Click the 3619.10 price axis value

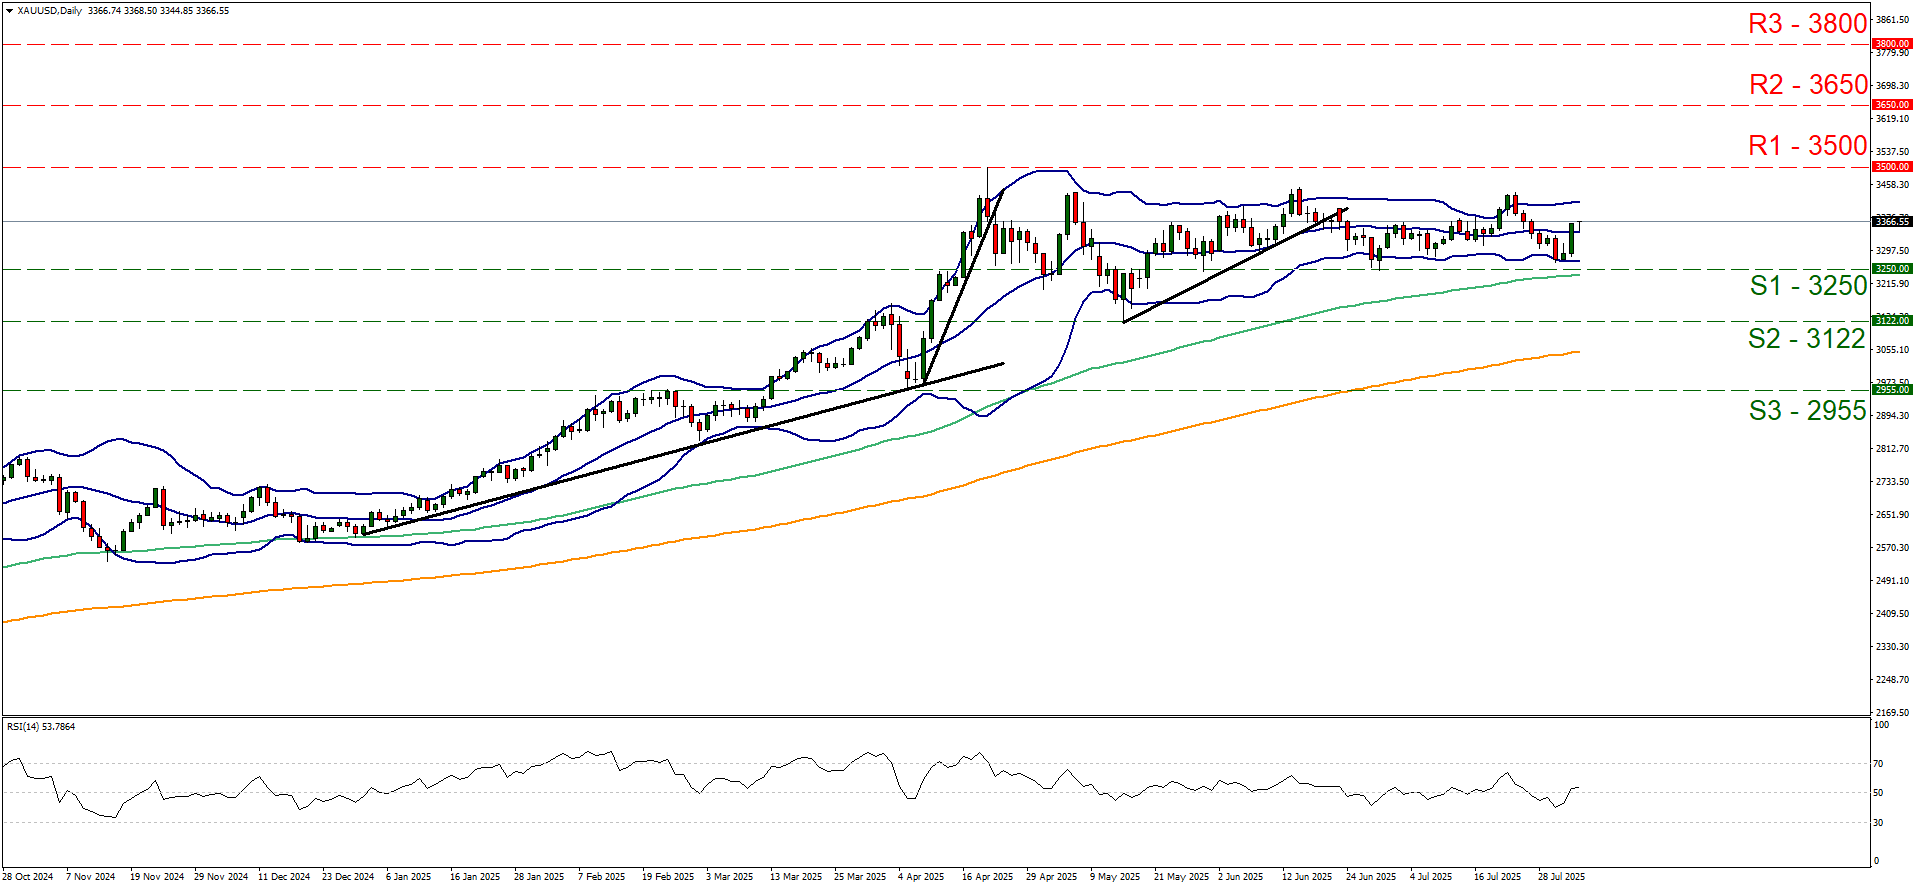click(1891, 119)
